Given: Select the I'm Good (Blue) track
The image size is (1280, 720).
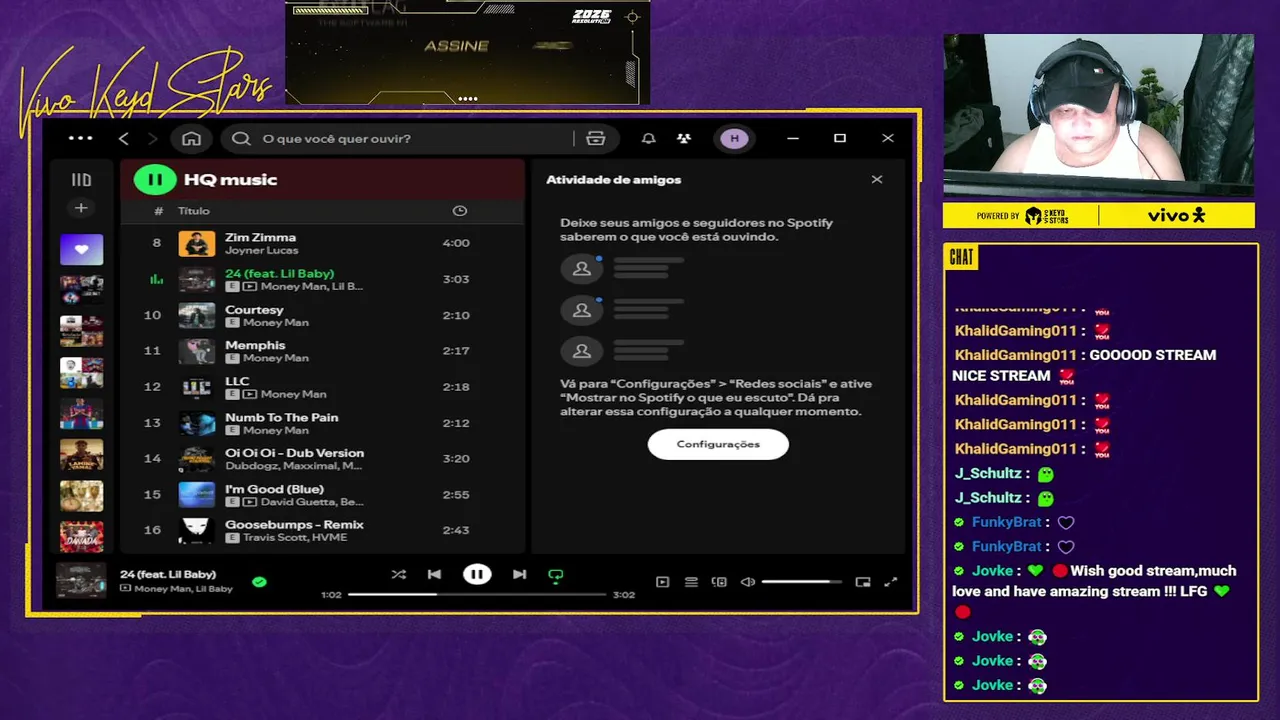Looking at the screenshot, I should click(x=322, y=494).
